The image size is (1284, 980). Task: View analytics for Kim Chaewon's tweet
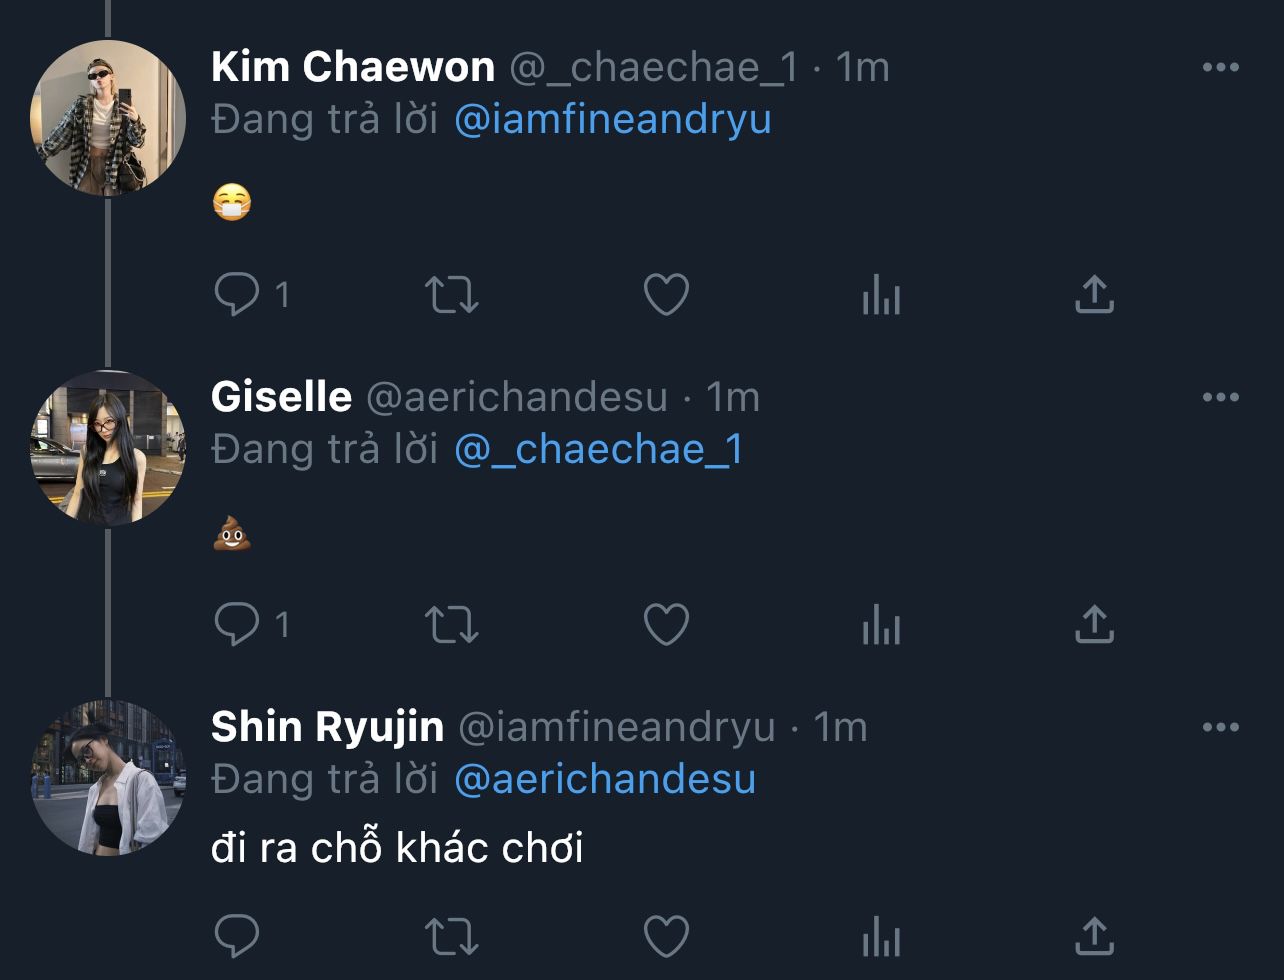[x=881, y=295]
